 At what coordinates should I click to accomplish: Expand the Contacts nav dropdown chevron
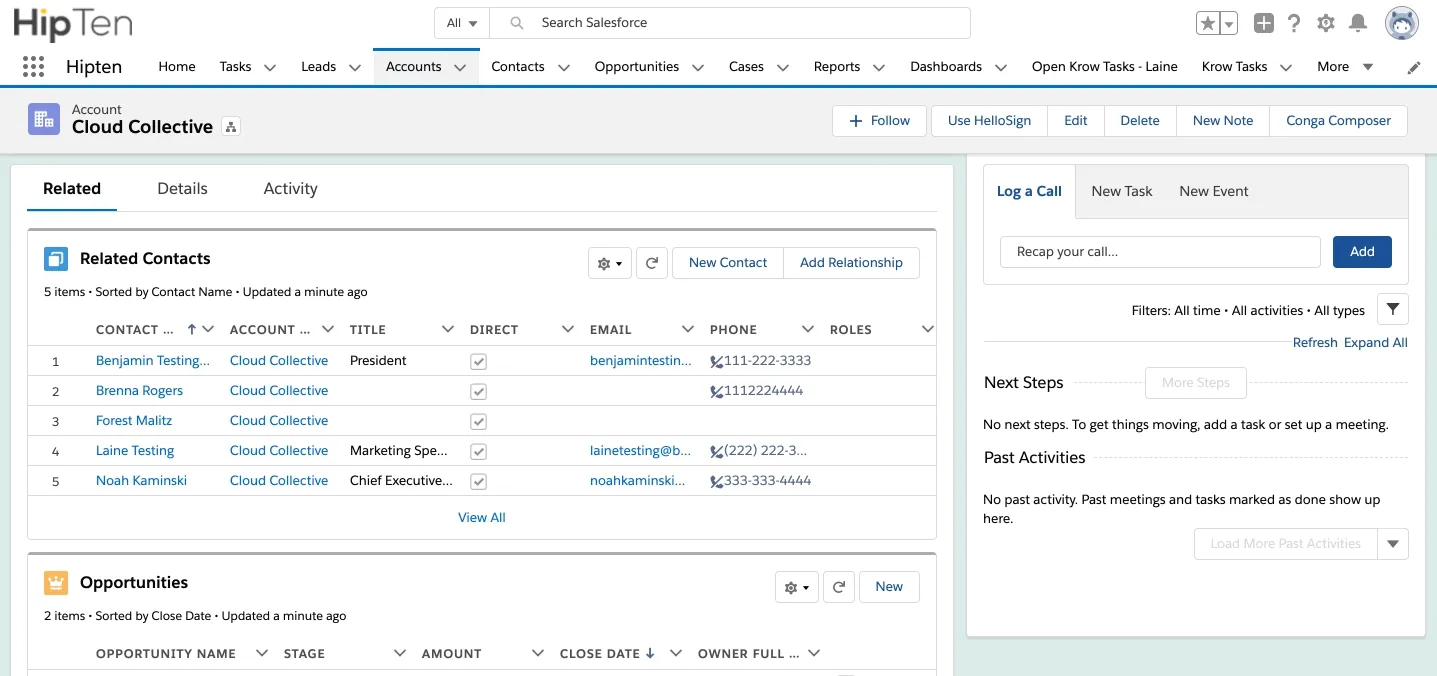click(x=563, y=68)
